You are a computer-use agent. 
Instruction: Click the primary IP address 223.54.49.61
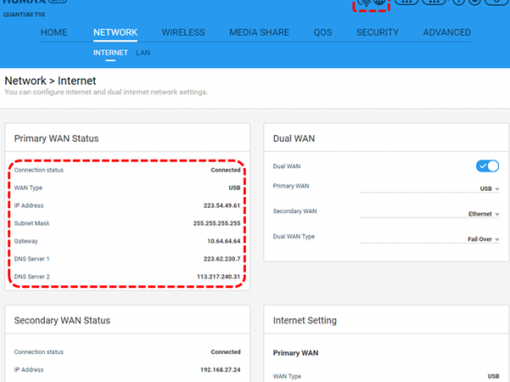click(222, 205)
